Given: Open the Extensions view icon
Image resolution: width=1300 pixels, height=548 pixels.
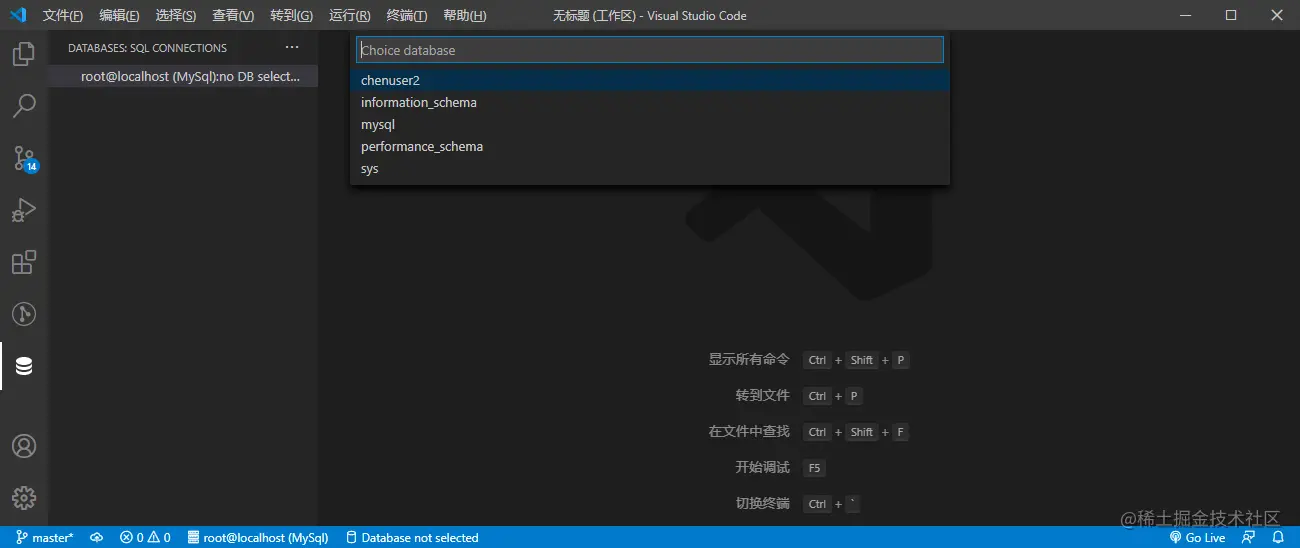Looking at the screenshot, I should (24, 262).
